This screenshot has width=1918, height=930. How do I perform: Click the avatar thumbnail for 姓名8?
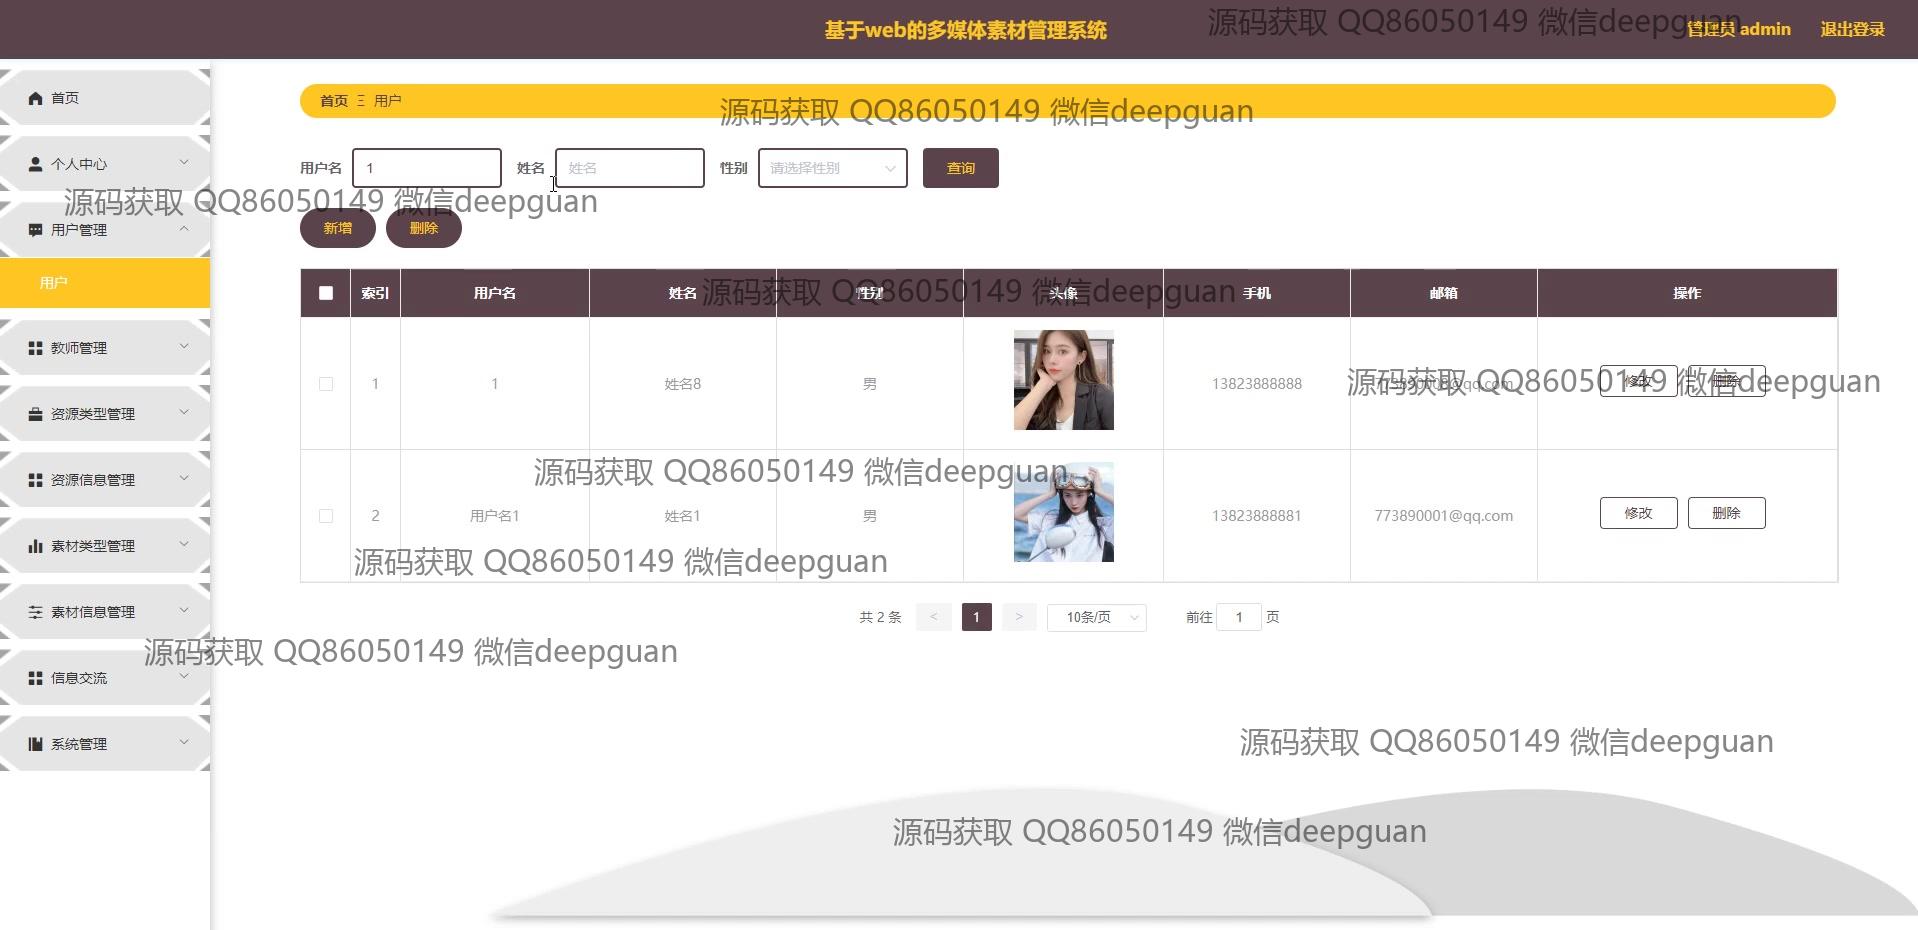pos(1064,380)
